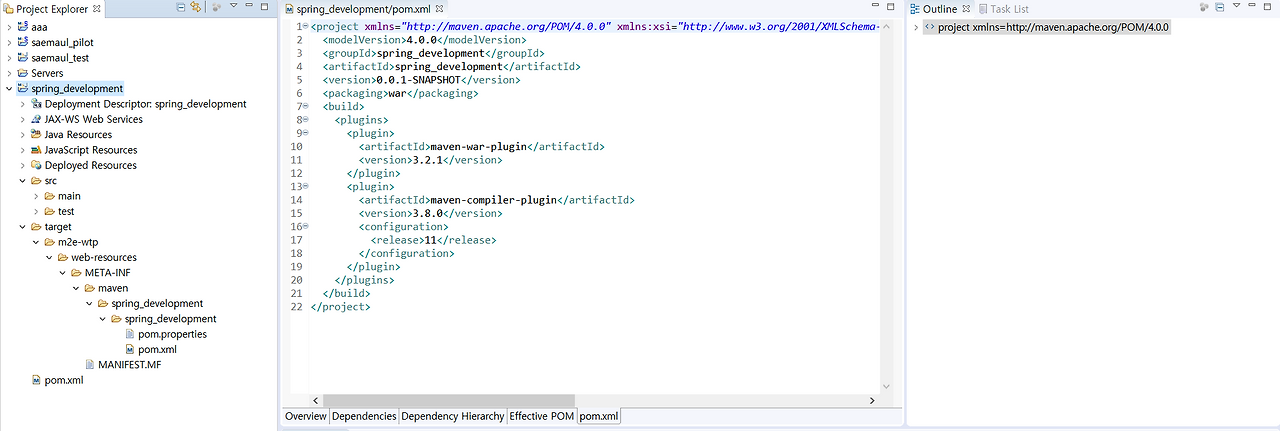Expand the saemaul_pilot project
Viewport: 1280px width, 431px height.
9,42
